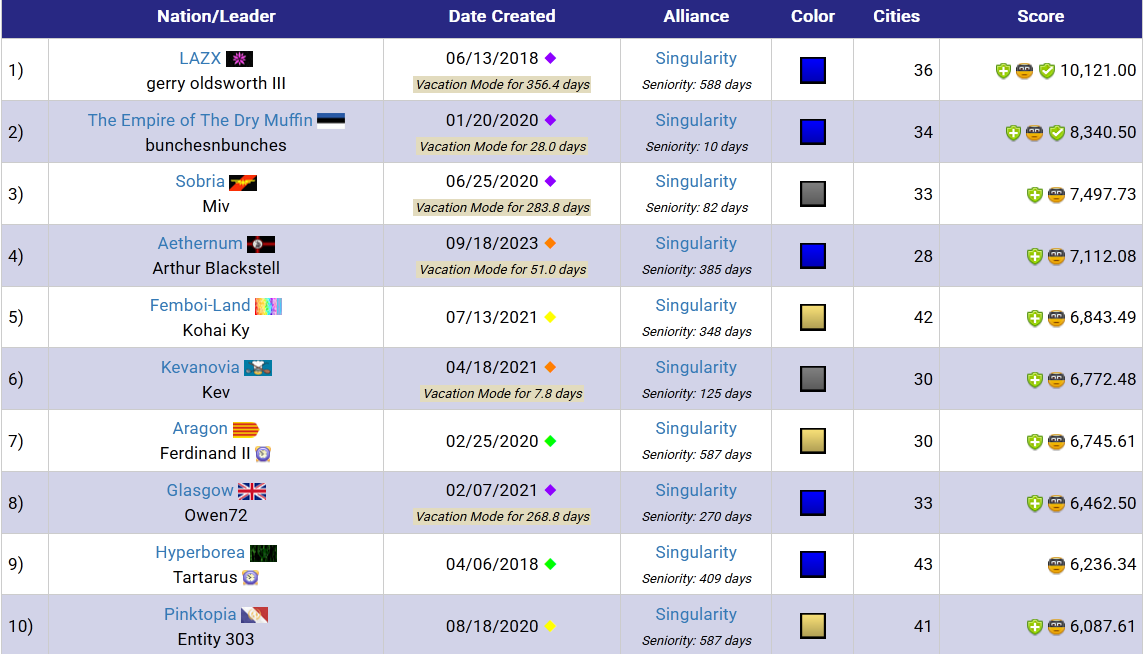
Task: Click the Score column header
Action: (x=1041, y=16)
